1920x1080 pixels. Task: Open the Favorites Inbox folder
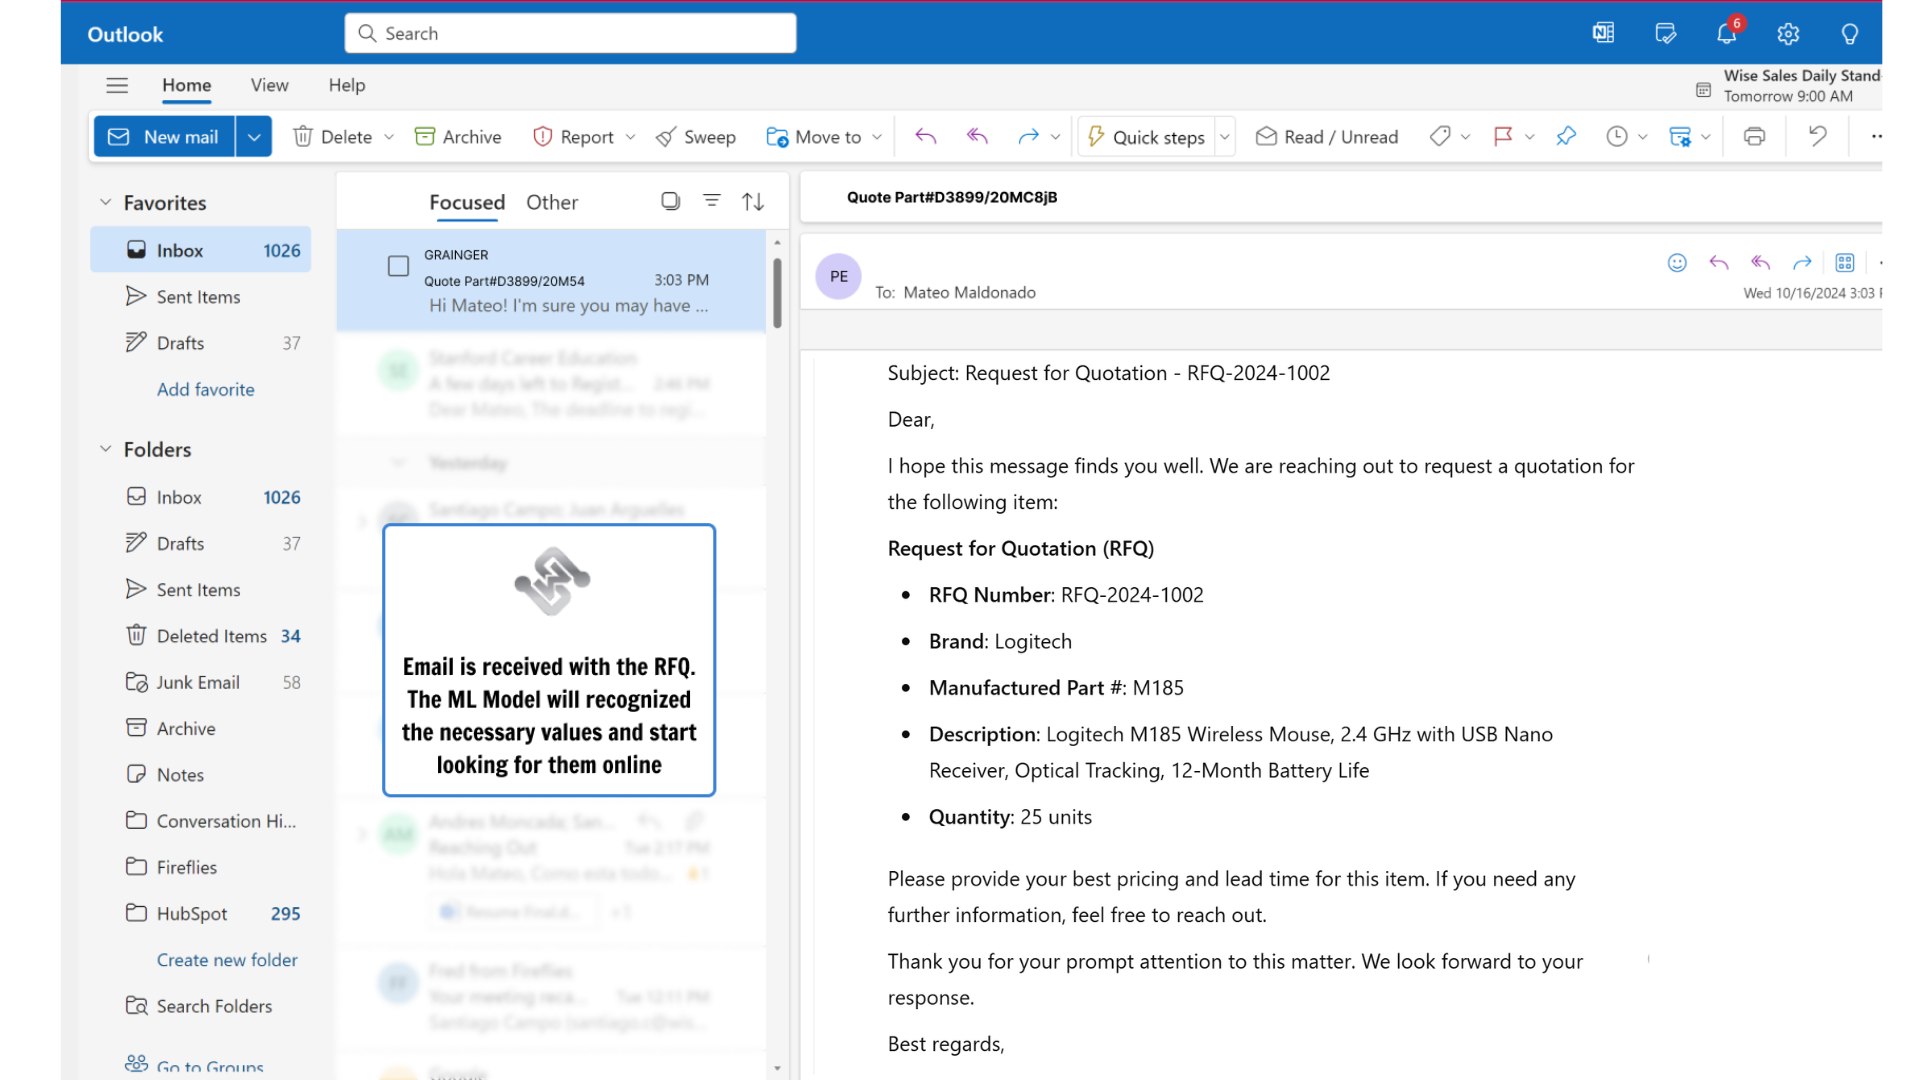click(x=201, y=250)
